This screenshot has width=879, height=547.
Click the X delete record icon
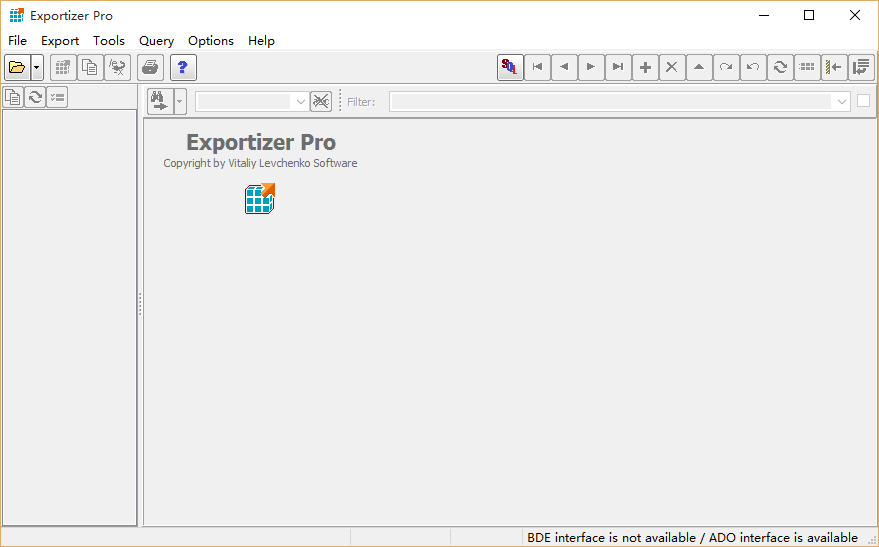[x=672, y=67]
